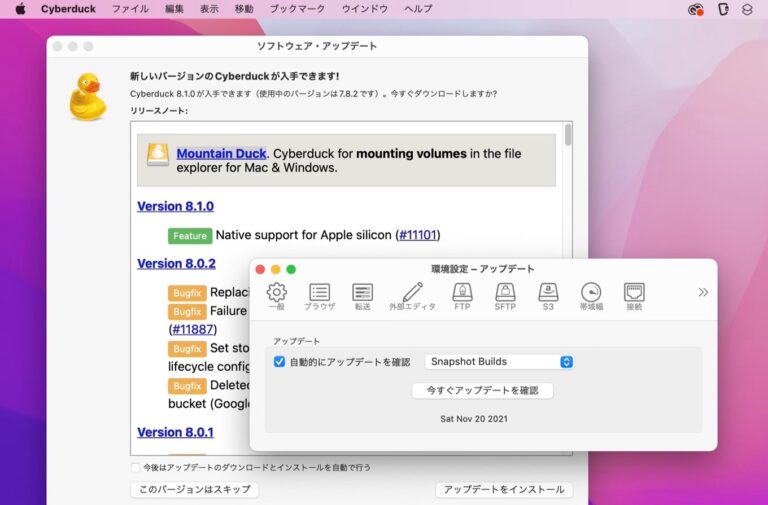
Task: Minimize the preferences window with yellow button
Action: point(276,269)
